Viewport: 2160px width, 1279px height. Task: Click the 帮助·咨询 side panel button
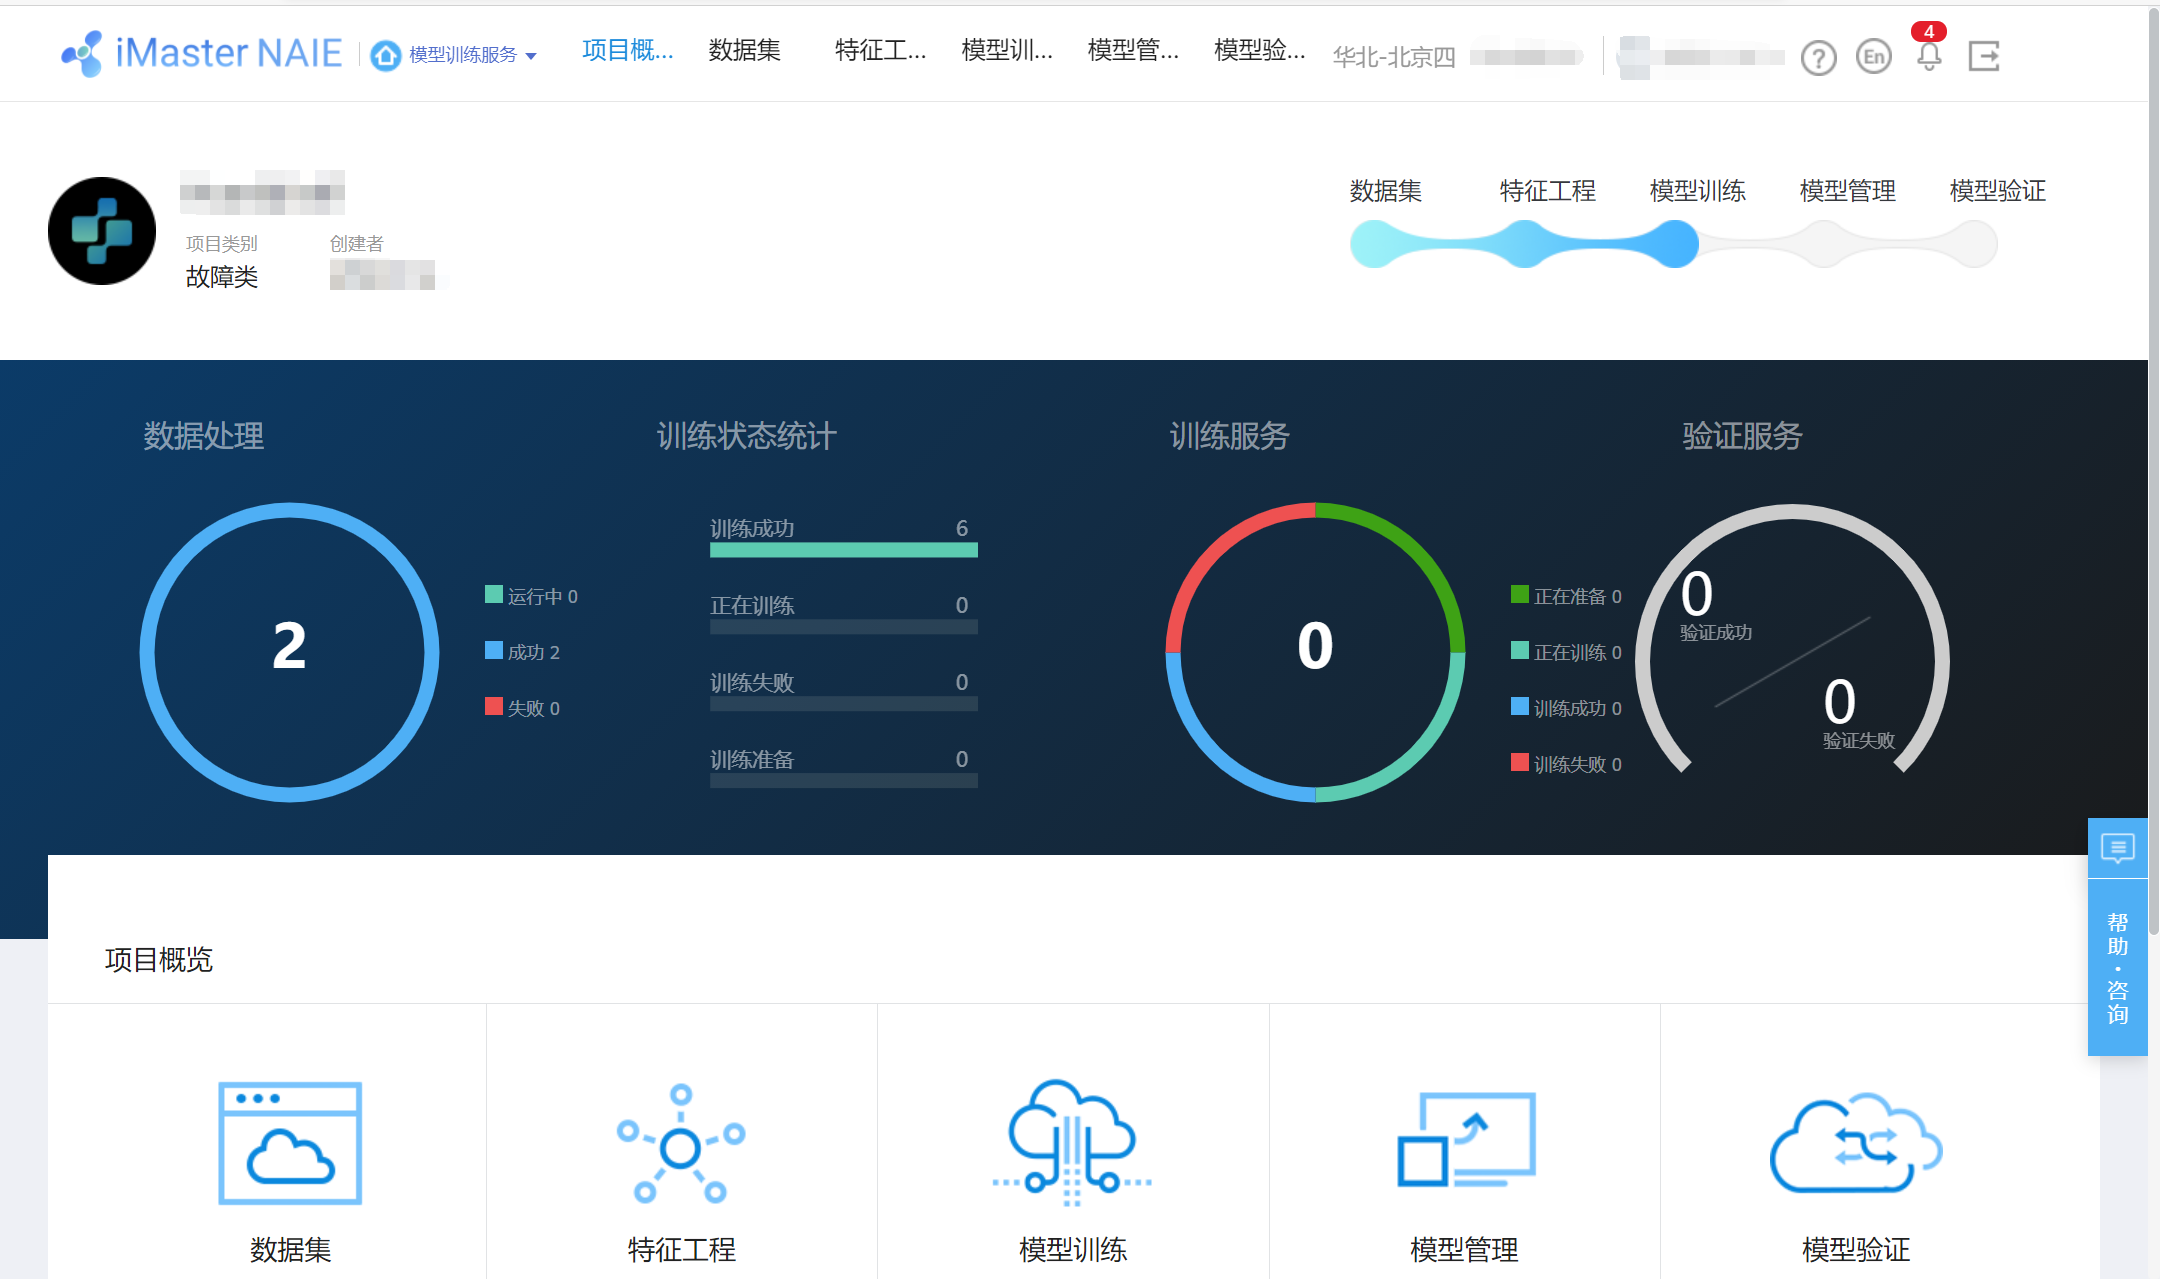click(2117, 965)
